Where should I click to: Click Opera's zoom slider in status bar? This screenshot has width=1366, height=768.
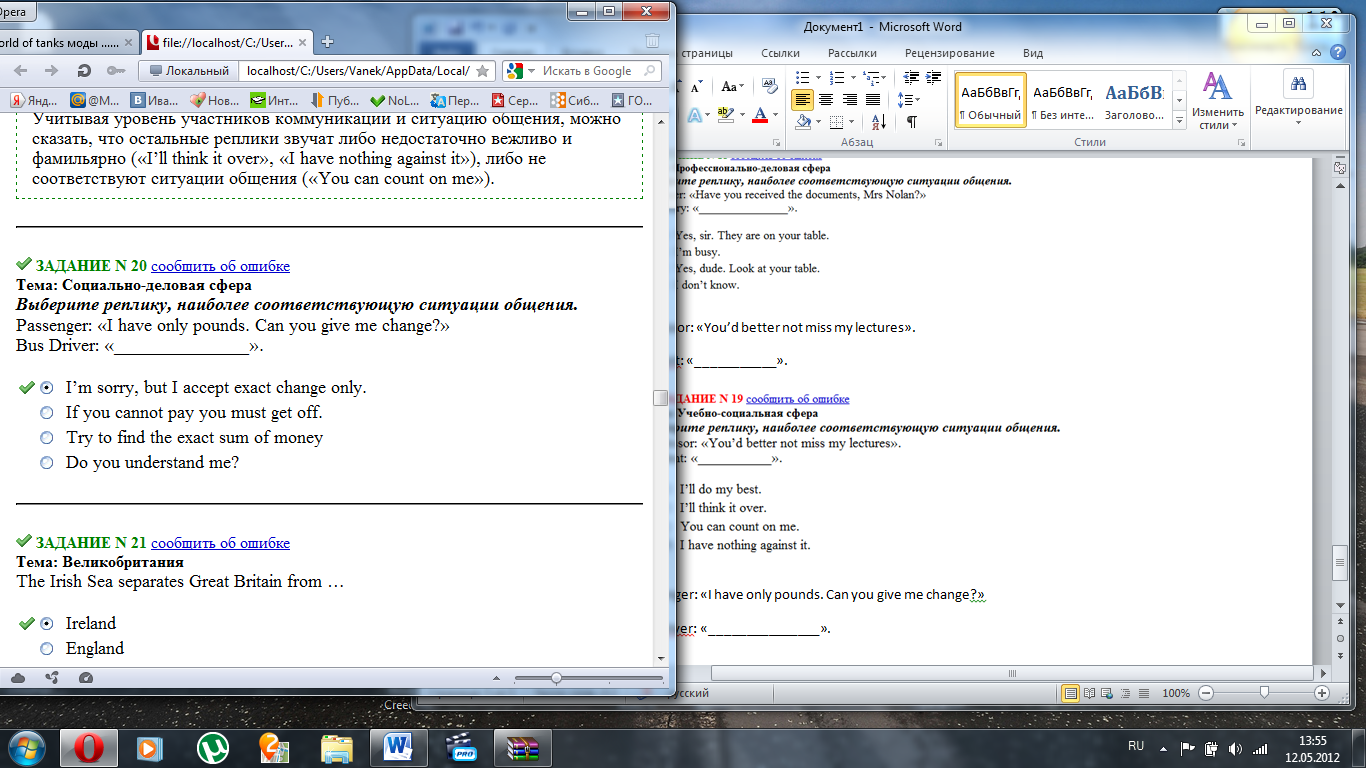point(589,678)
